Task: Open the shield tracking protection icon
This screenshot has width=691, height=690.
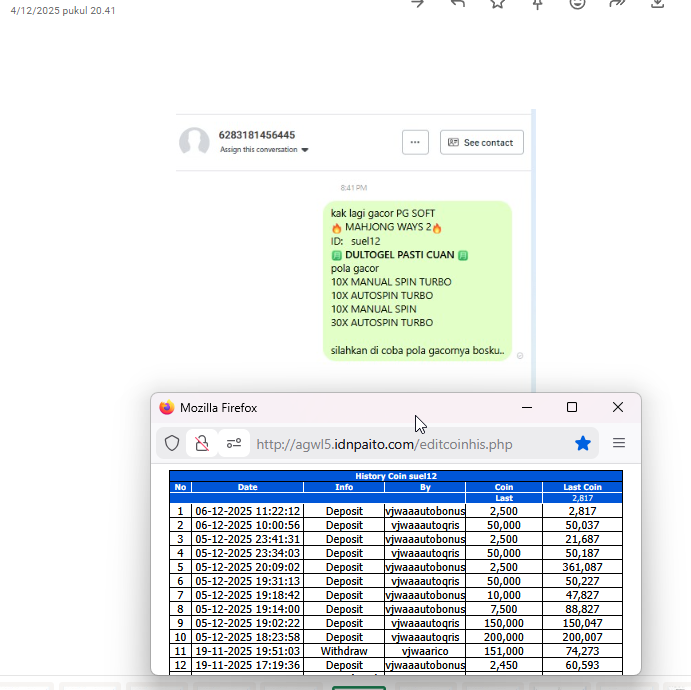Action: (172, 443)
